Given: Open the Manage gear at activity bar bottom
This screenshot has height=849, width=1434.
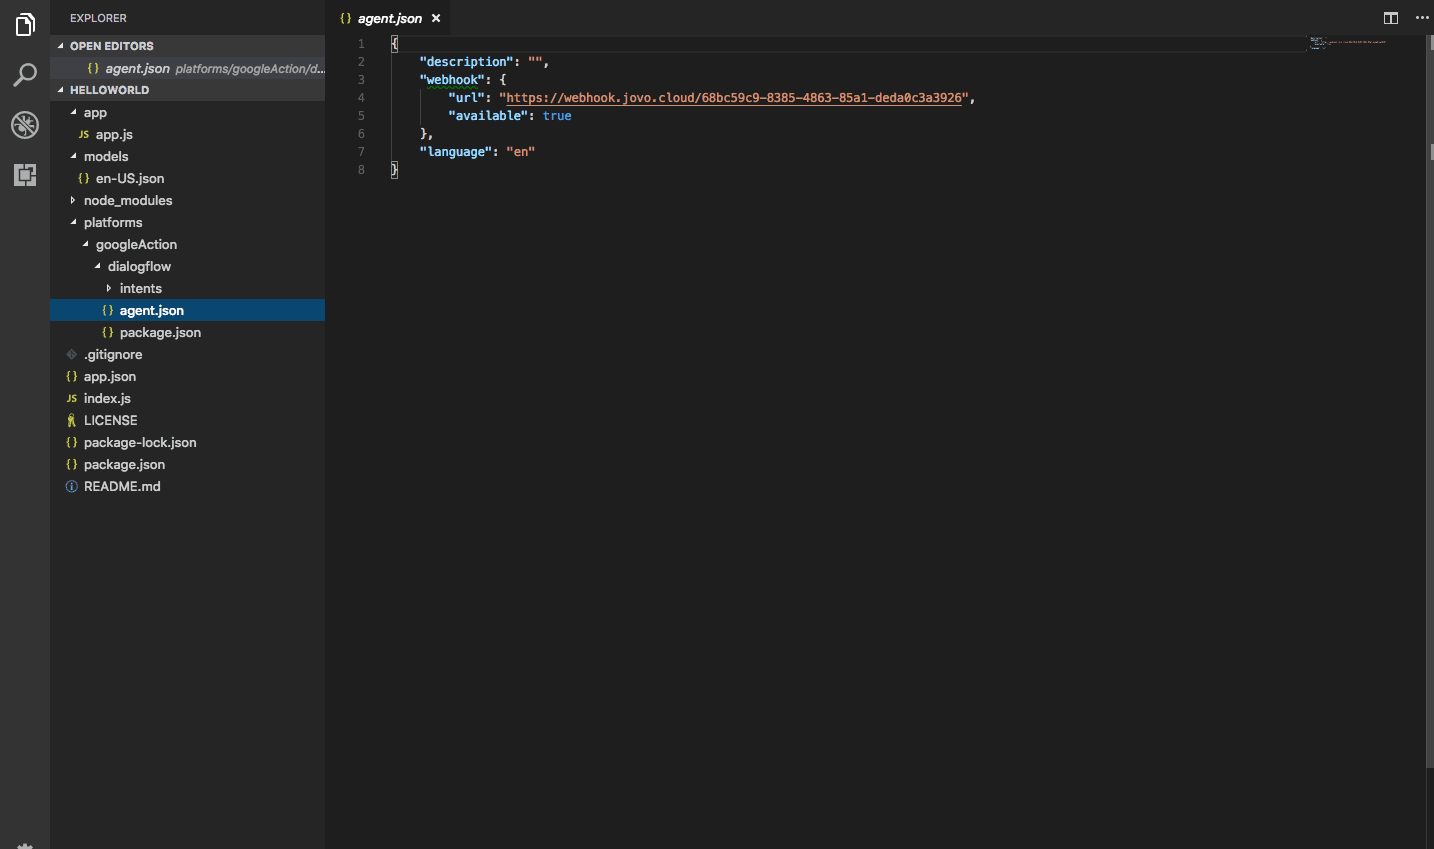Looking at the screenshot, I should pos(25,845).
